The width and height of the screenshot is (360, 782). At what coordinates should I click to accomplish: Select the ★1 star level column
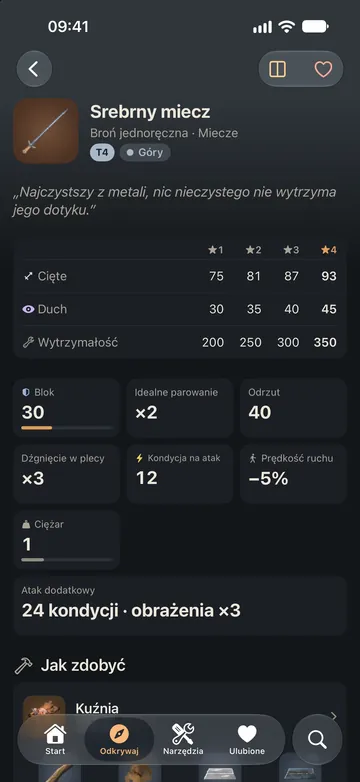(x=216, y=250)
